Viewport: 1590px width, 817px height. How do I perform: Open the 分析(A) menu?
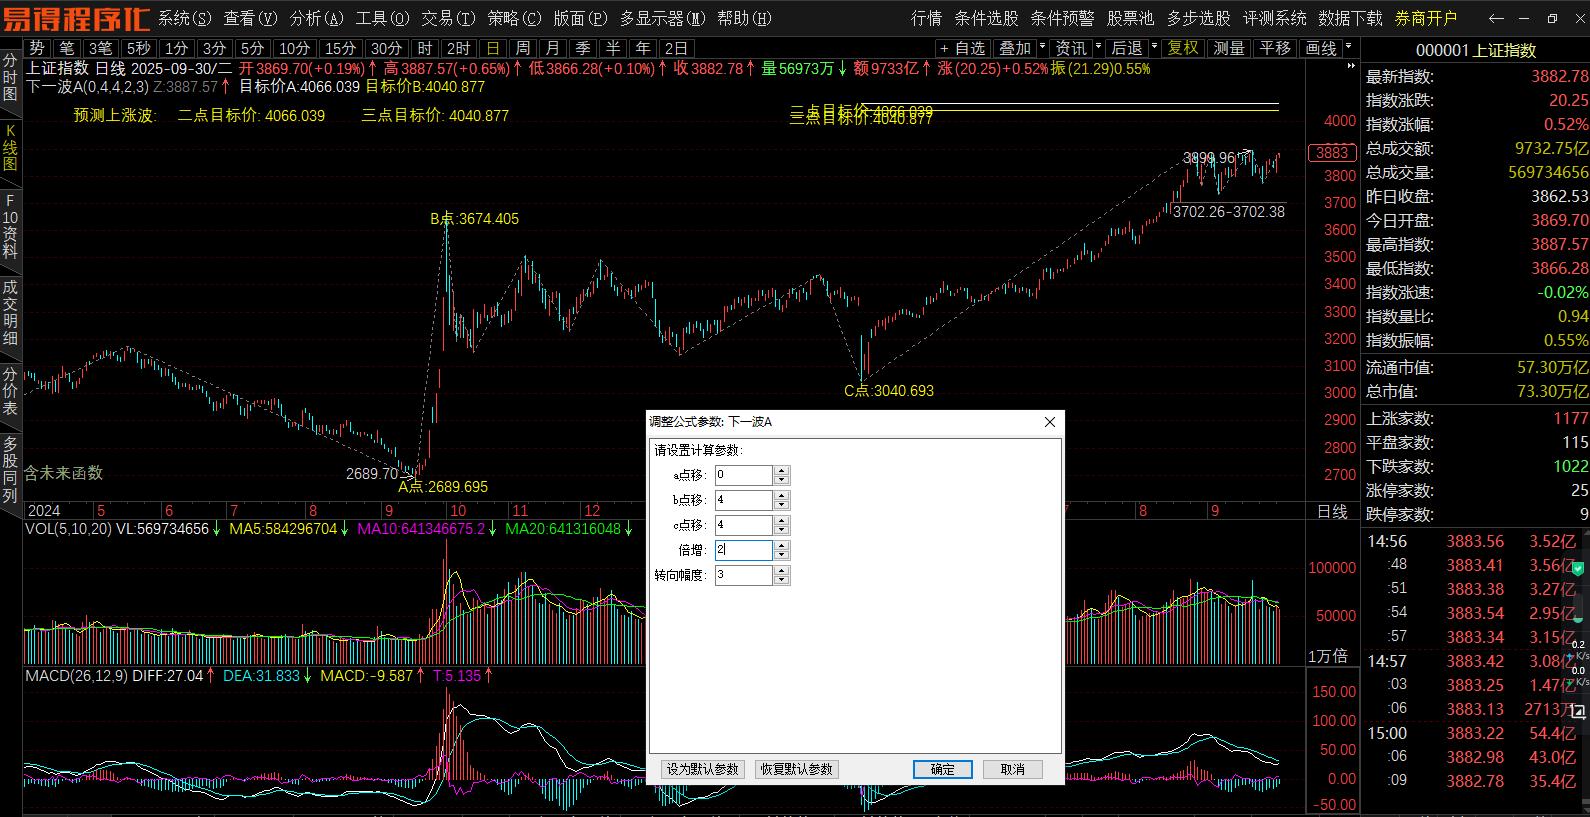pyautogui.click(x=316, y=18)
